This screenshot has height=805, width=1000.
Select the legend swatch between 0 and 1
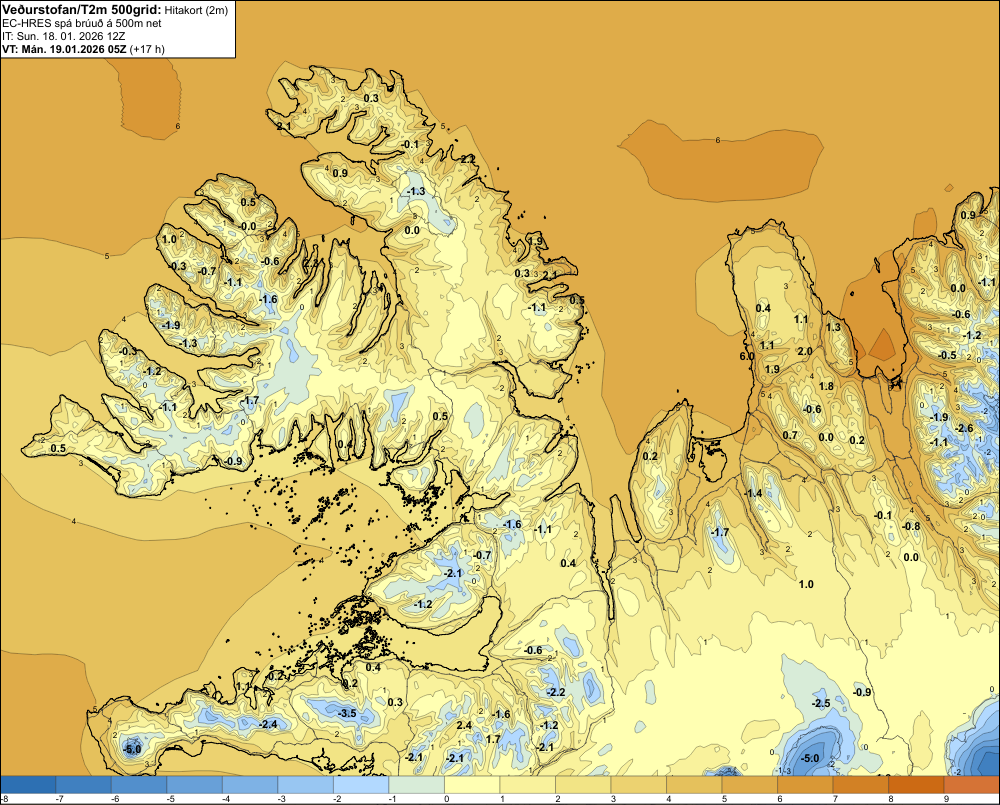click(472, 784)
